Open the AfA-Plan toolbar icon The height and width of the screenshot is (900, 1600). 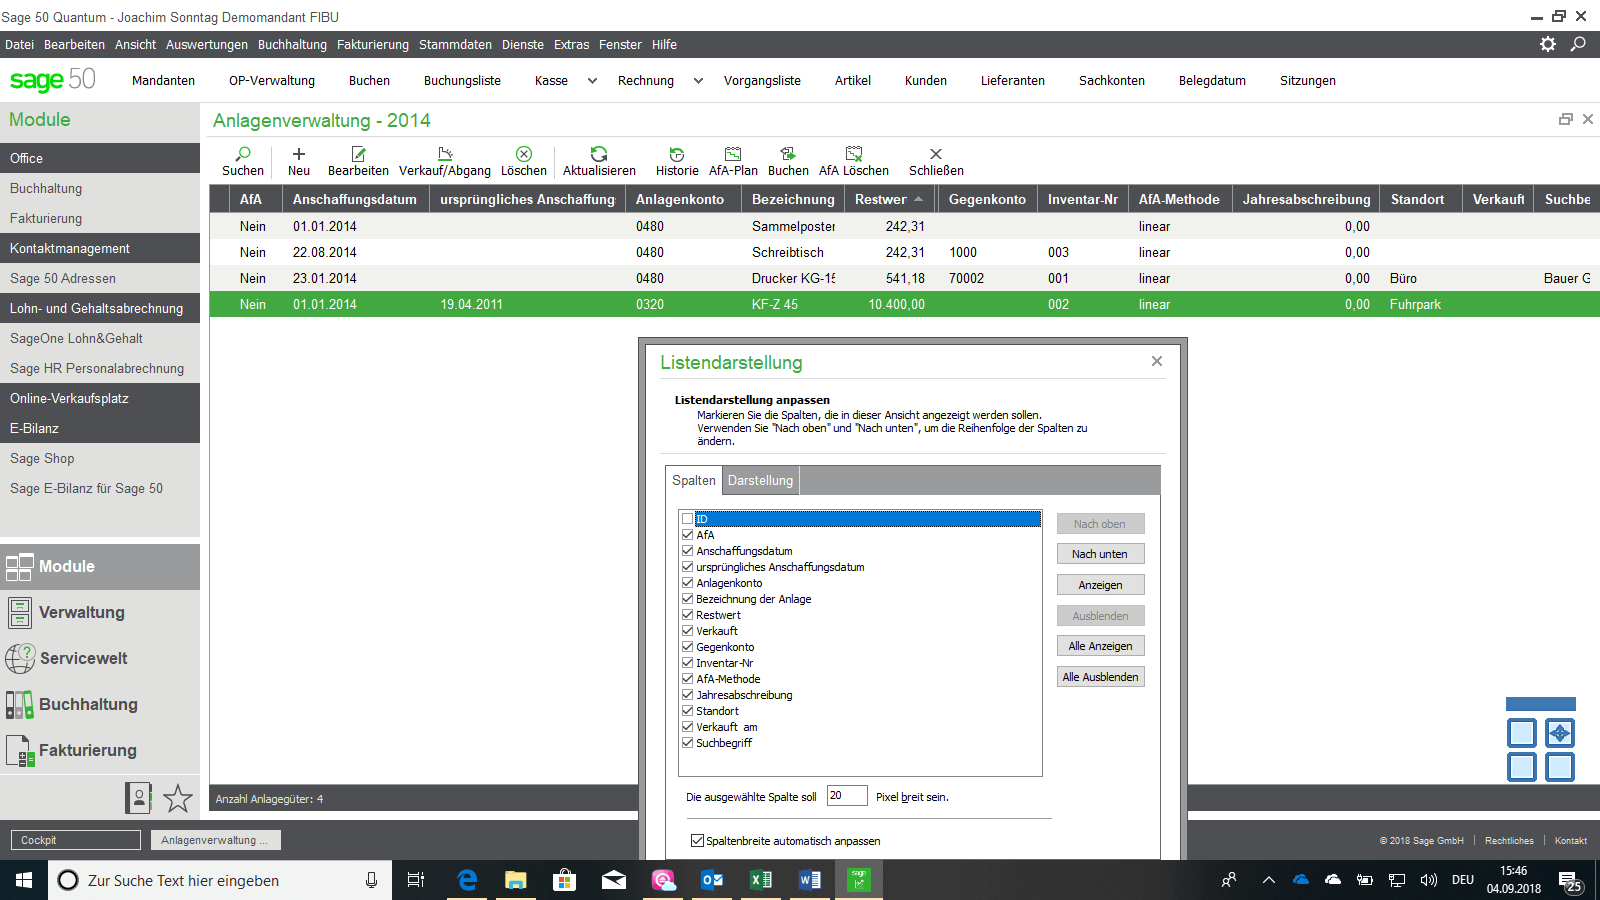pyautogui.click(x=733, y=154)
